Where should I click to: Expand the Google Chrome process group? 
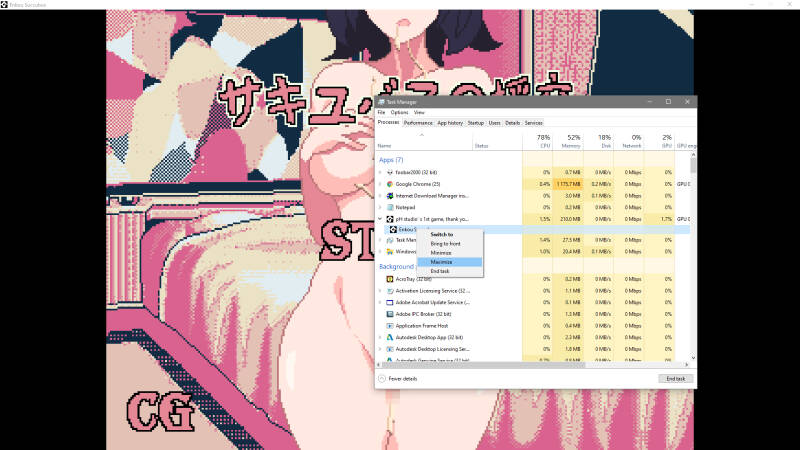(x=380, y=184)
